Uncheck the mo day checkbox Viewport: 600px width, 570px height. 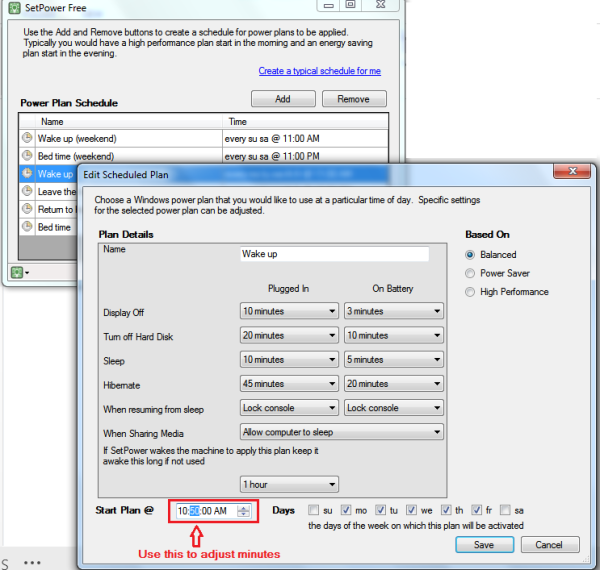tap(346, 510)
